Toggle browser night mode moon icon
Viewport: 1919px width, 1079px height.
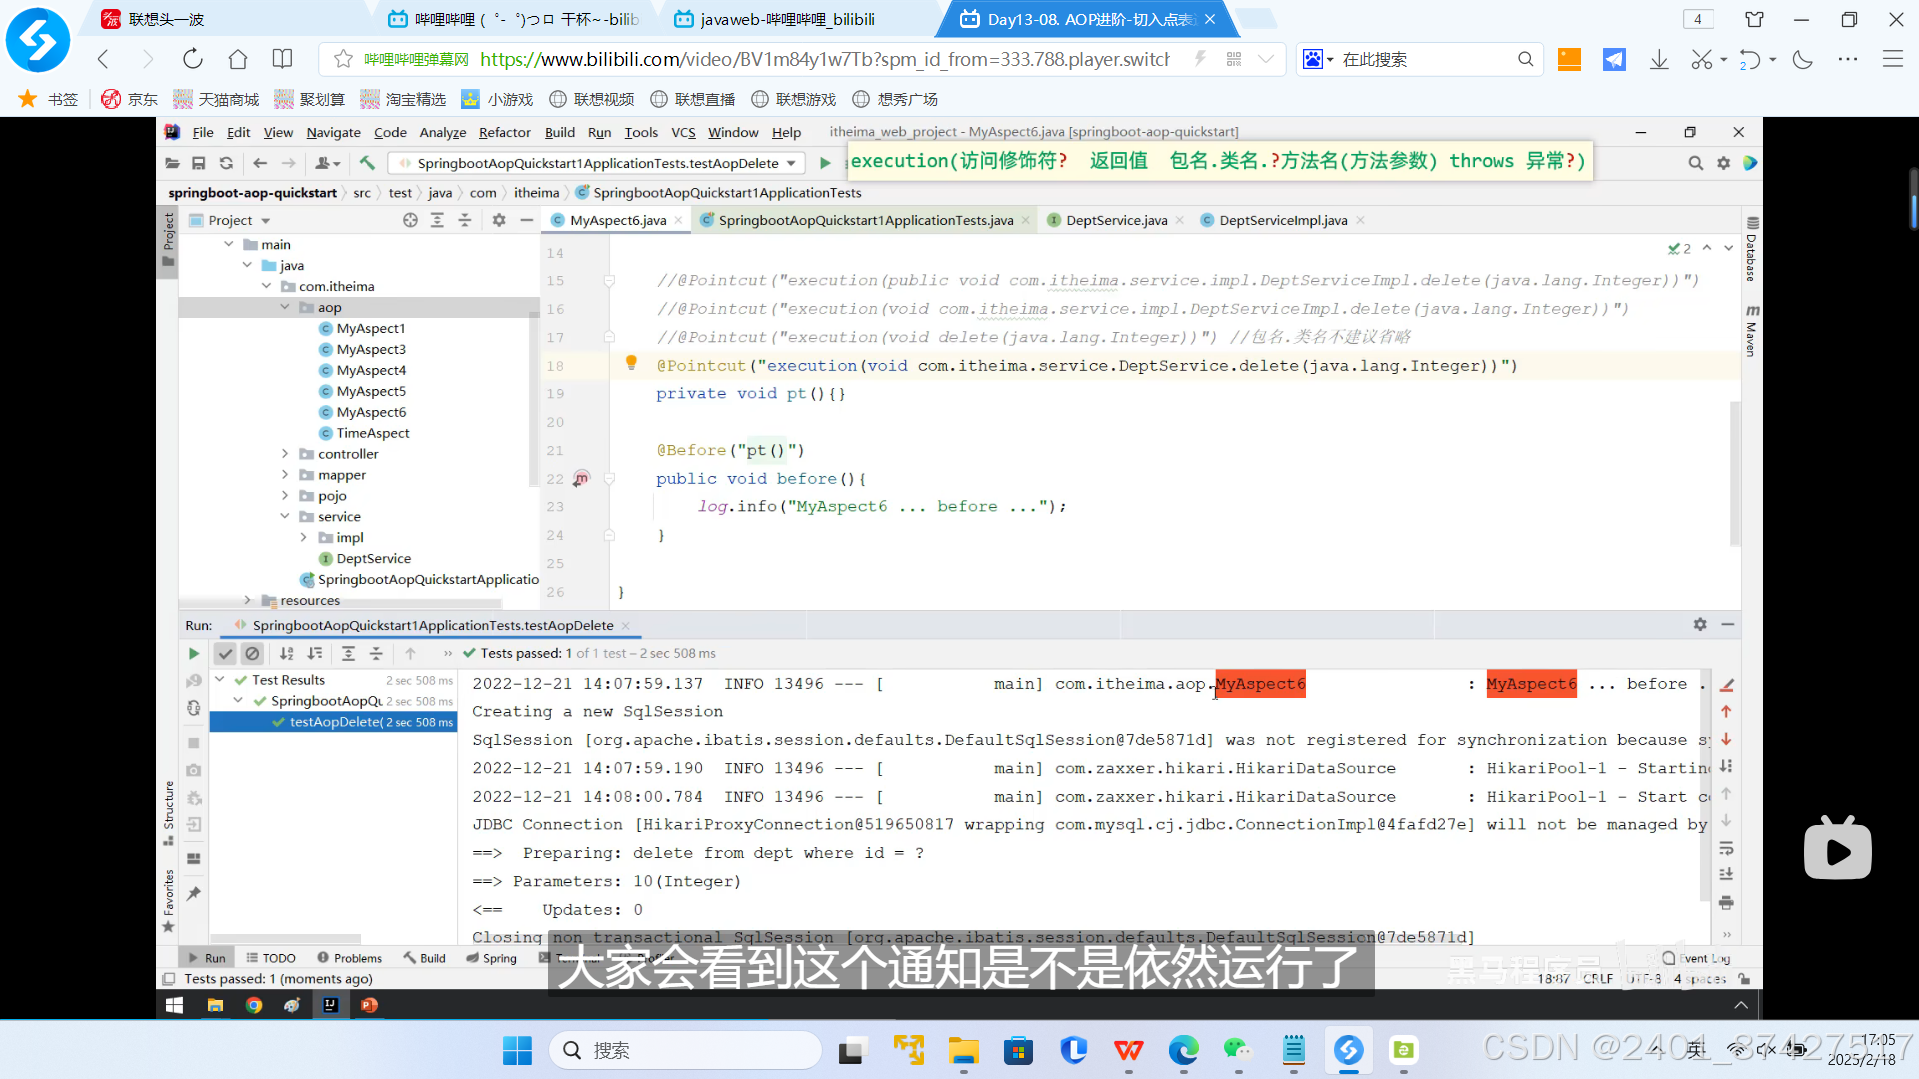point(1803,60)
